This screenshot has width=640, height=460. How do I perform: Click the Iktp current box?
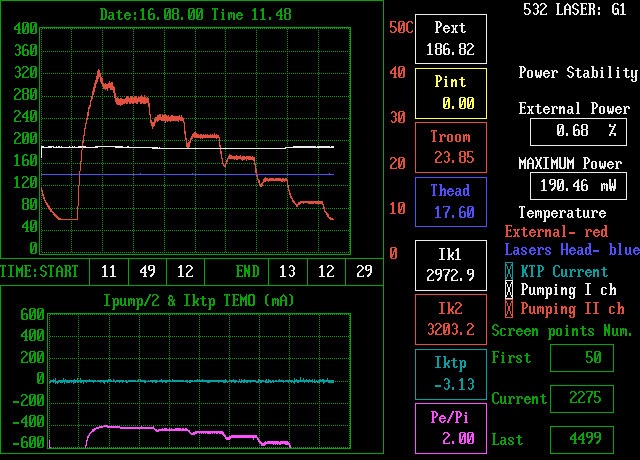pyautogui.click(x=450, y=374)
